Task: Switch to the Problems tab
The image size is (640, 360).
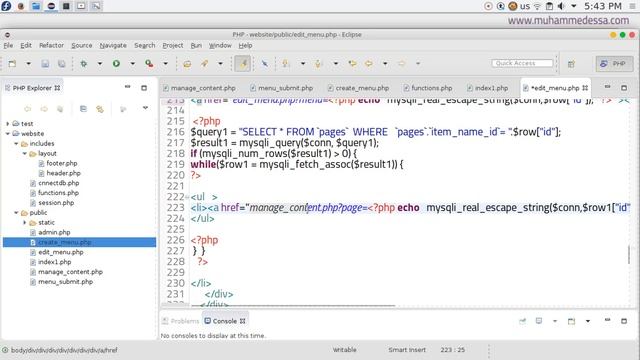Action: [180, 321]
